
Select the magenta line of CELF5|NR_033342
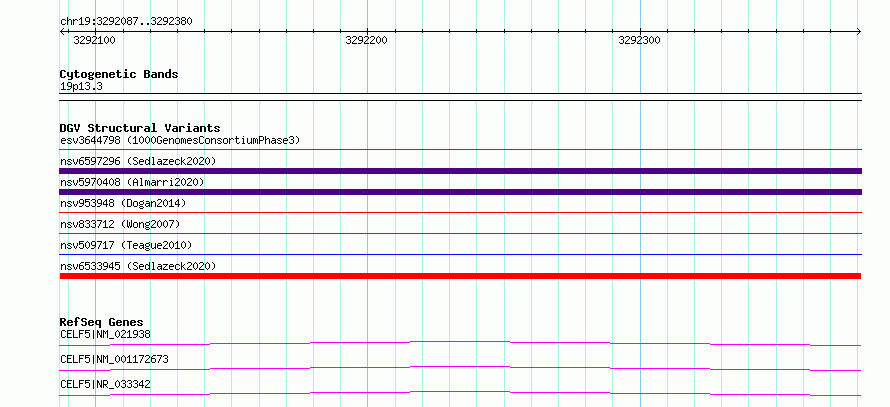460,393
